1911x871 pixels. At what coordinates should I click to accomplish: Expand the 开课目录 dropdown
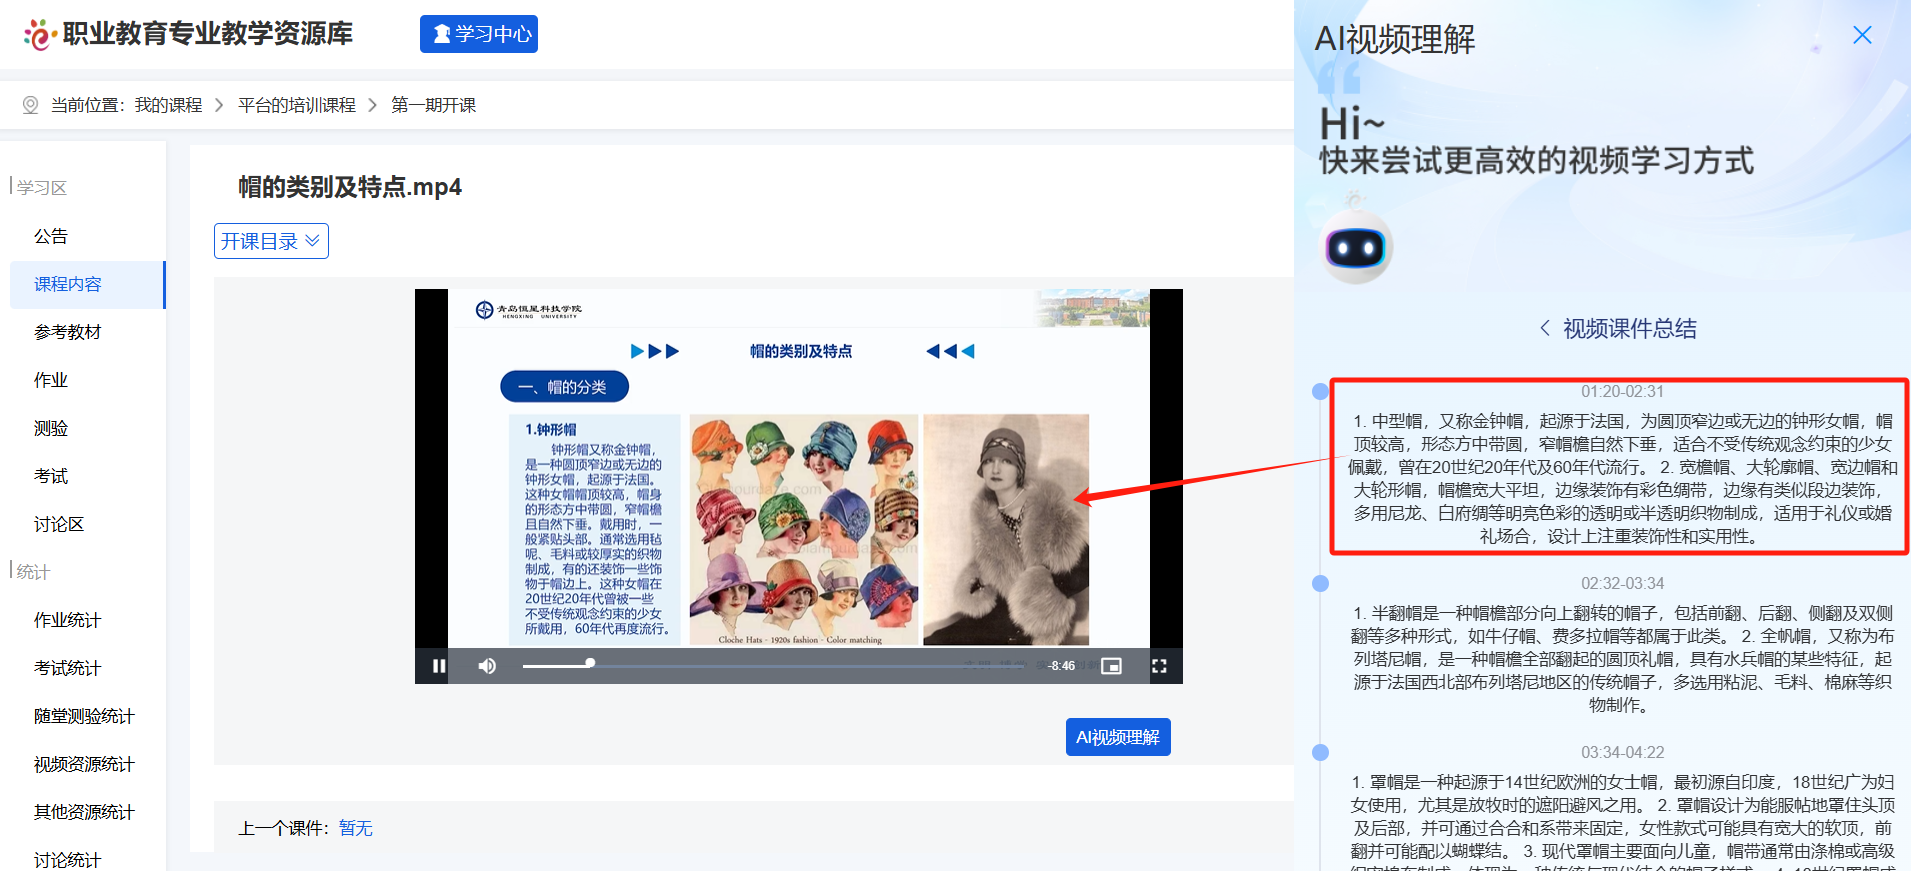(x=271, y=241)
